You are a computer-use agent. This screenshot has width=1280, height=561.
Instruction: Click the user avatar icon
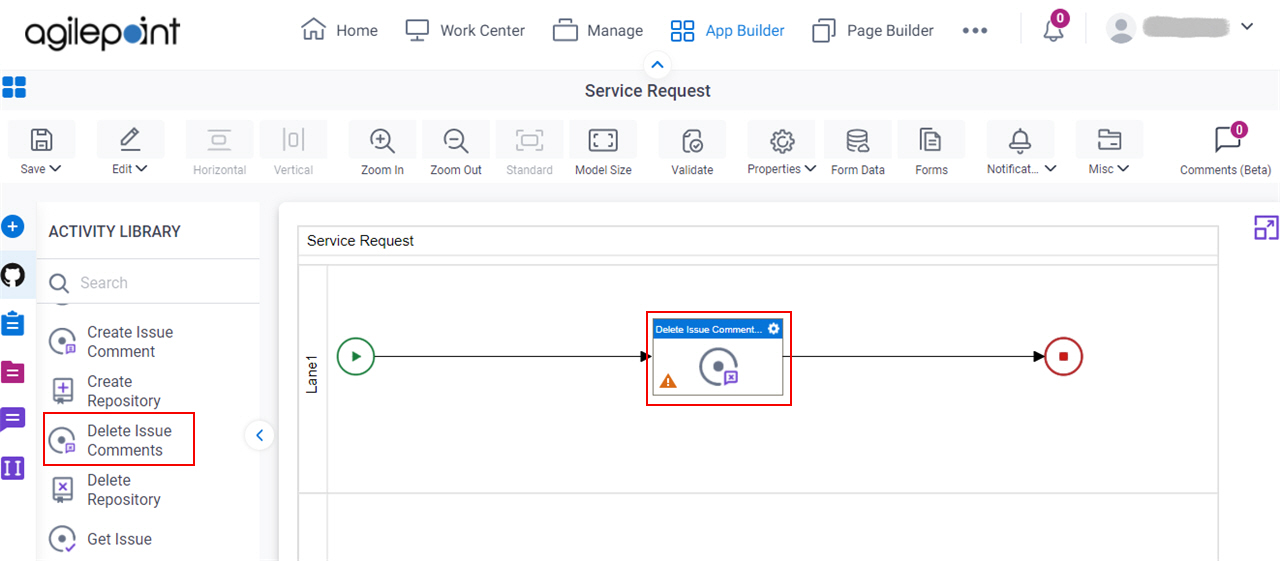[x=1121, y=28]
